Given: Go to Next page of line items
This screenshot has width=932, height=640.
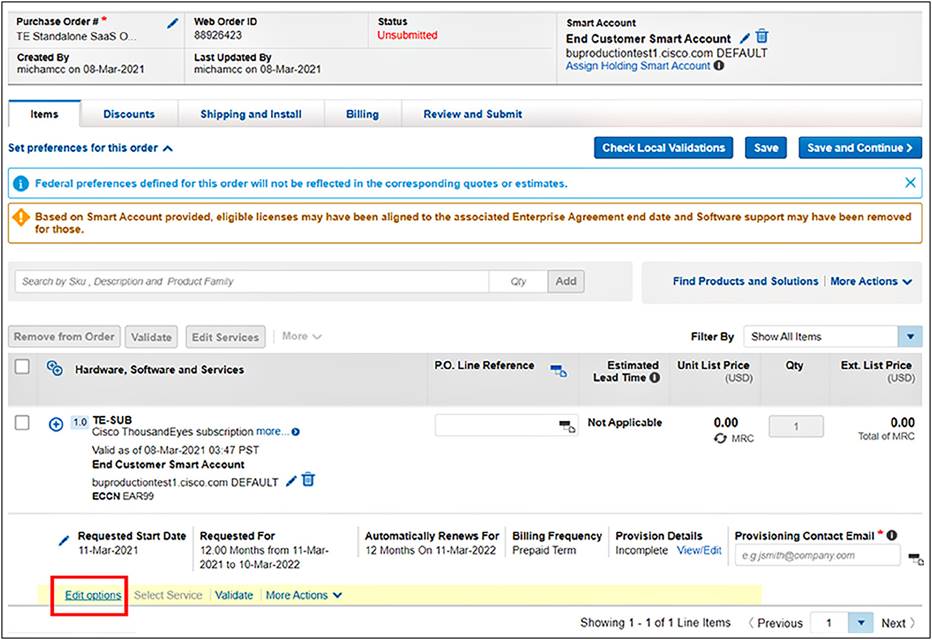Looking at the screenshot, I should tap(898, 623).
